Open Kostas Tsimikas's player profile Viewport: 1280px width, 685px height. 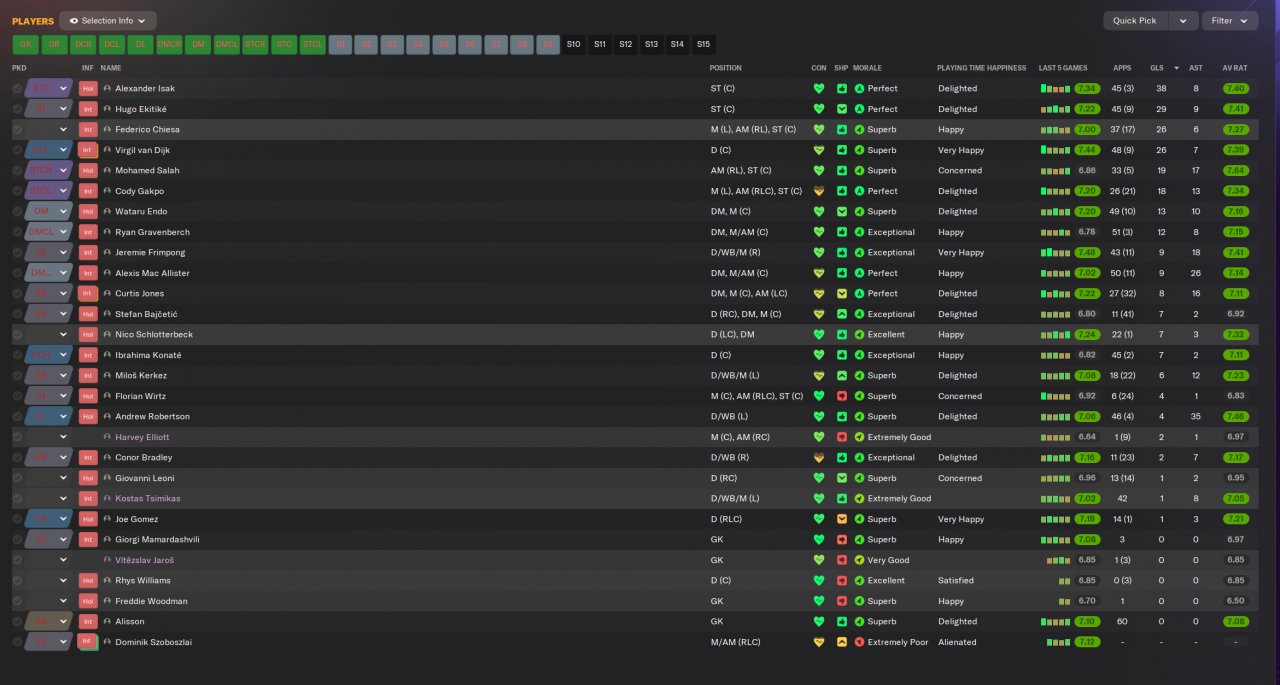(x=148, y=499)
